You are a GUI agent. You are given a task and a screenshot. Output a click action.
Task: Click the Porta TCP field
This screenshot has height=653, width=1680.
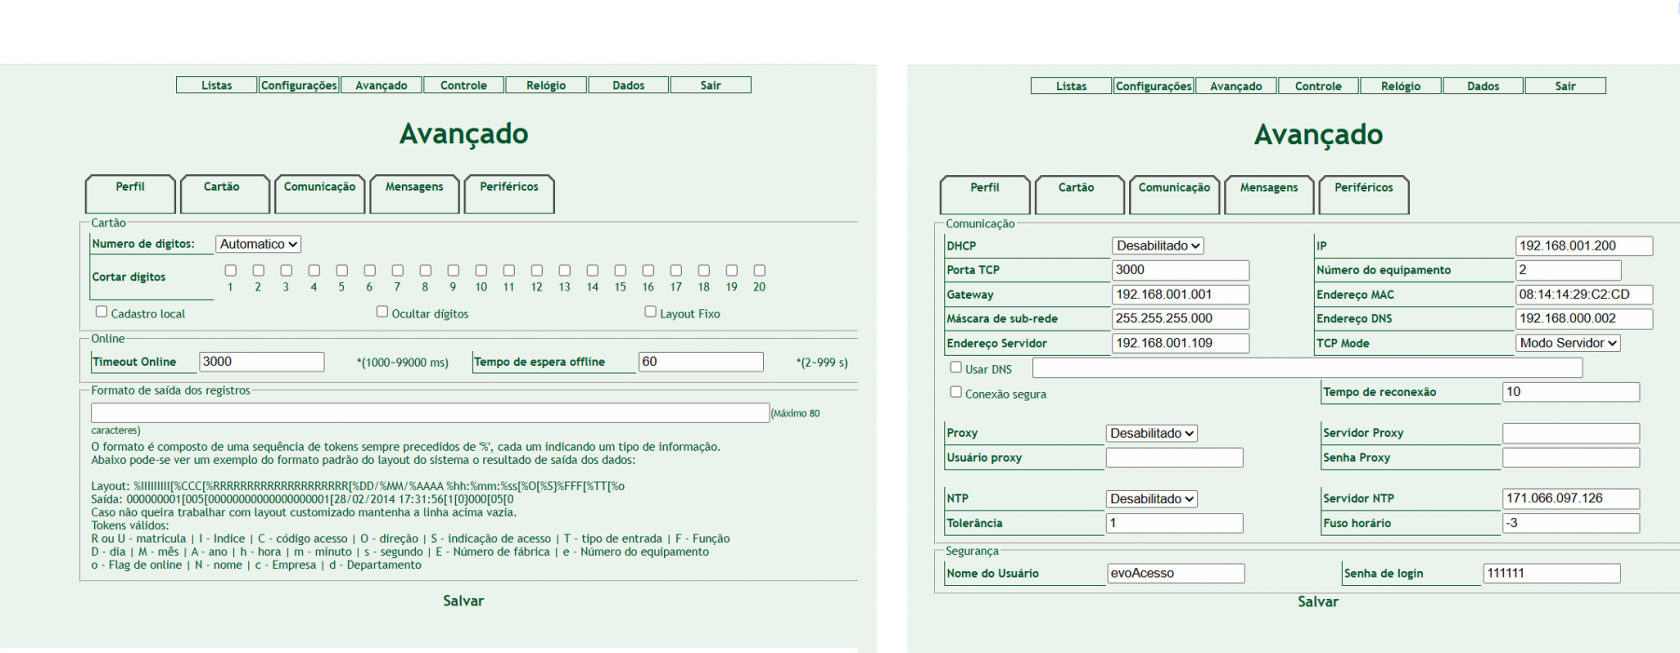[x=1181, y=270]
